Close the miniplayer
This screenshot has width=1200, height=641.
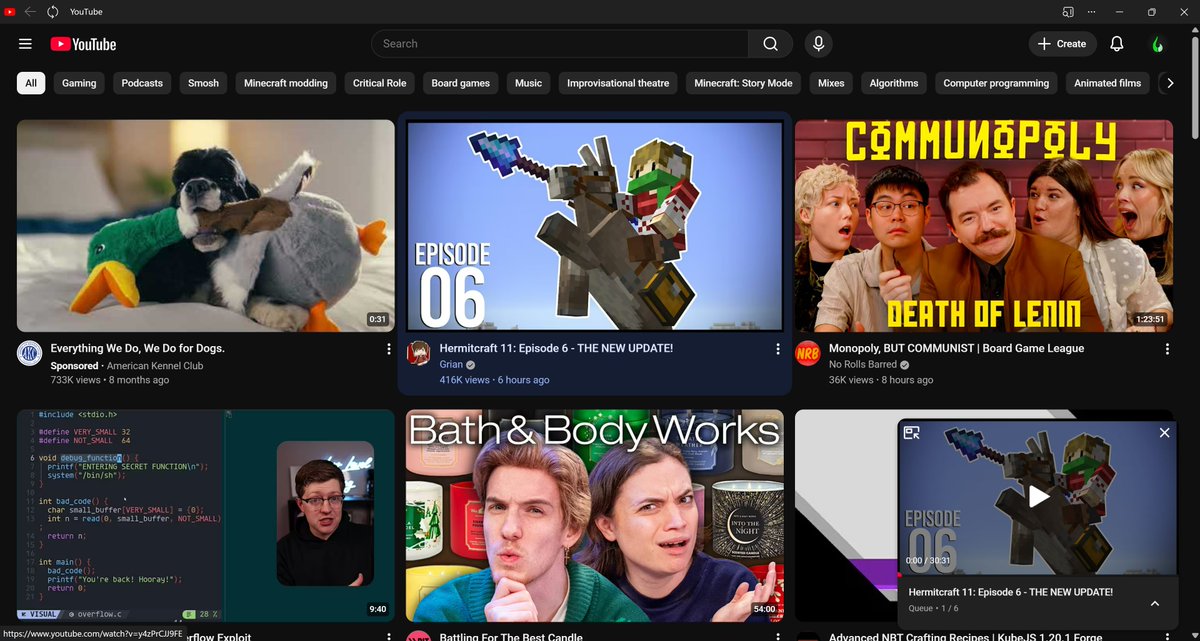1164,433
